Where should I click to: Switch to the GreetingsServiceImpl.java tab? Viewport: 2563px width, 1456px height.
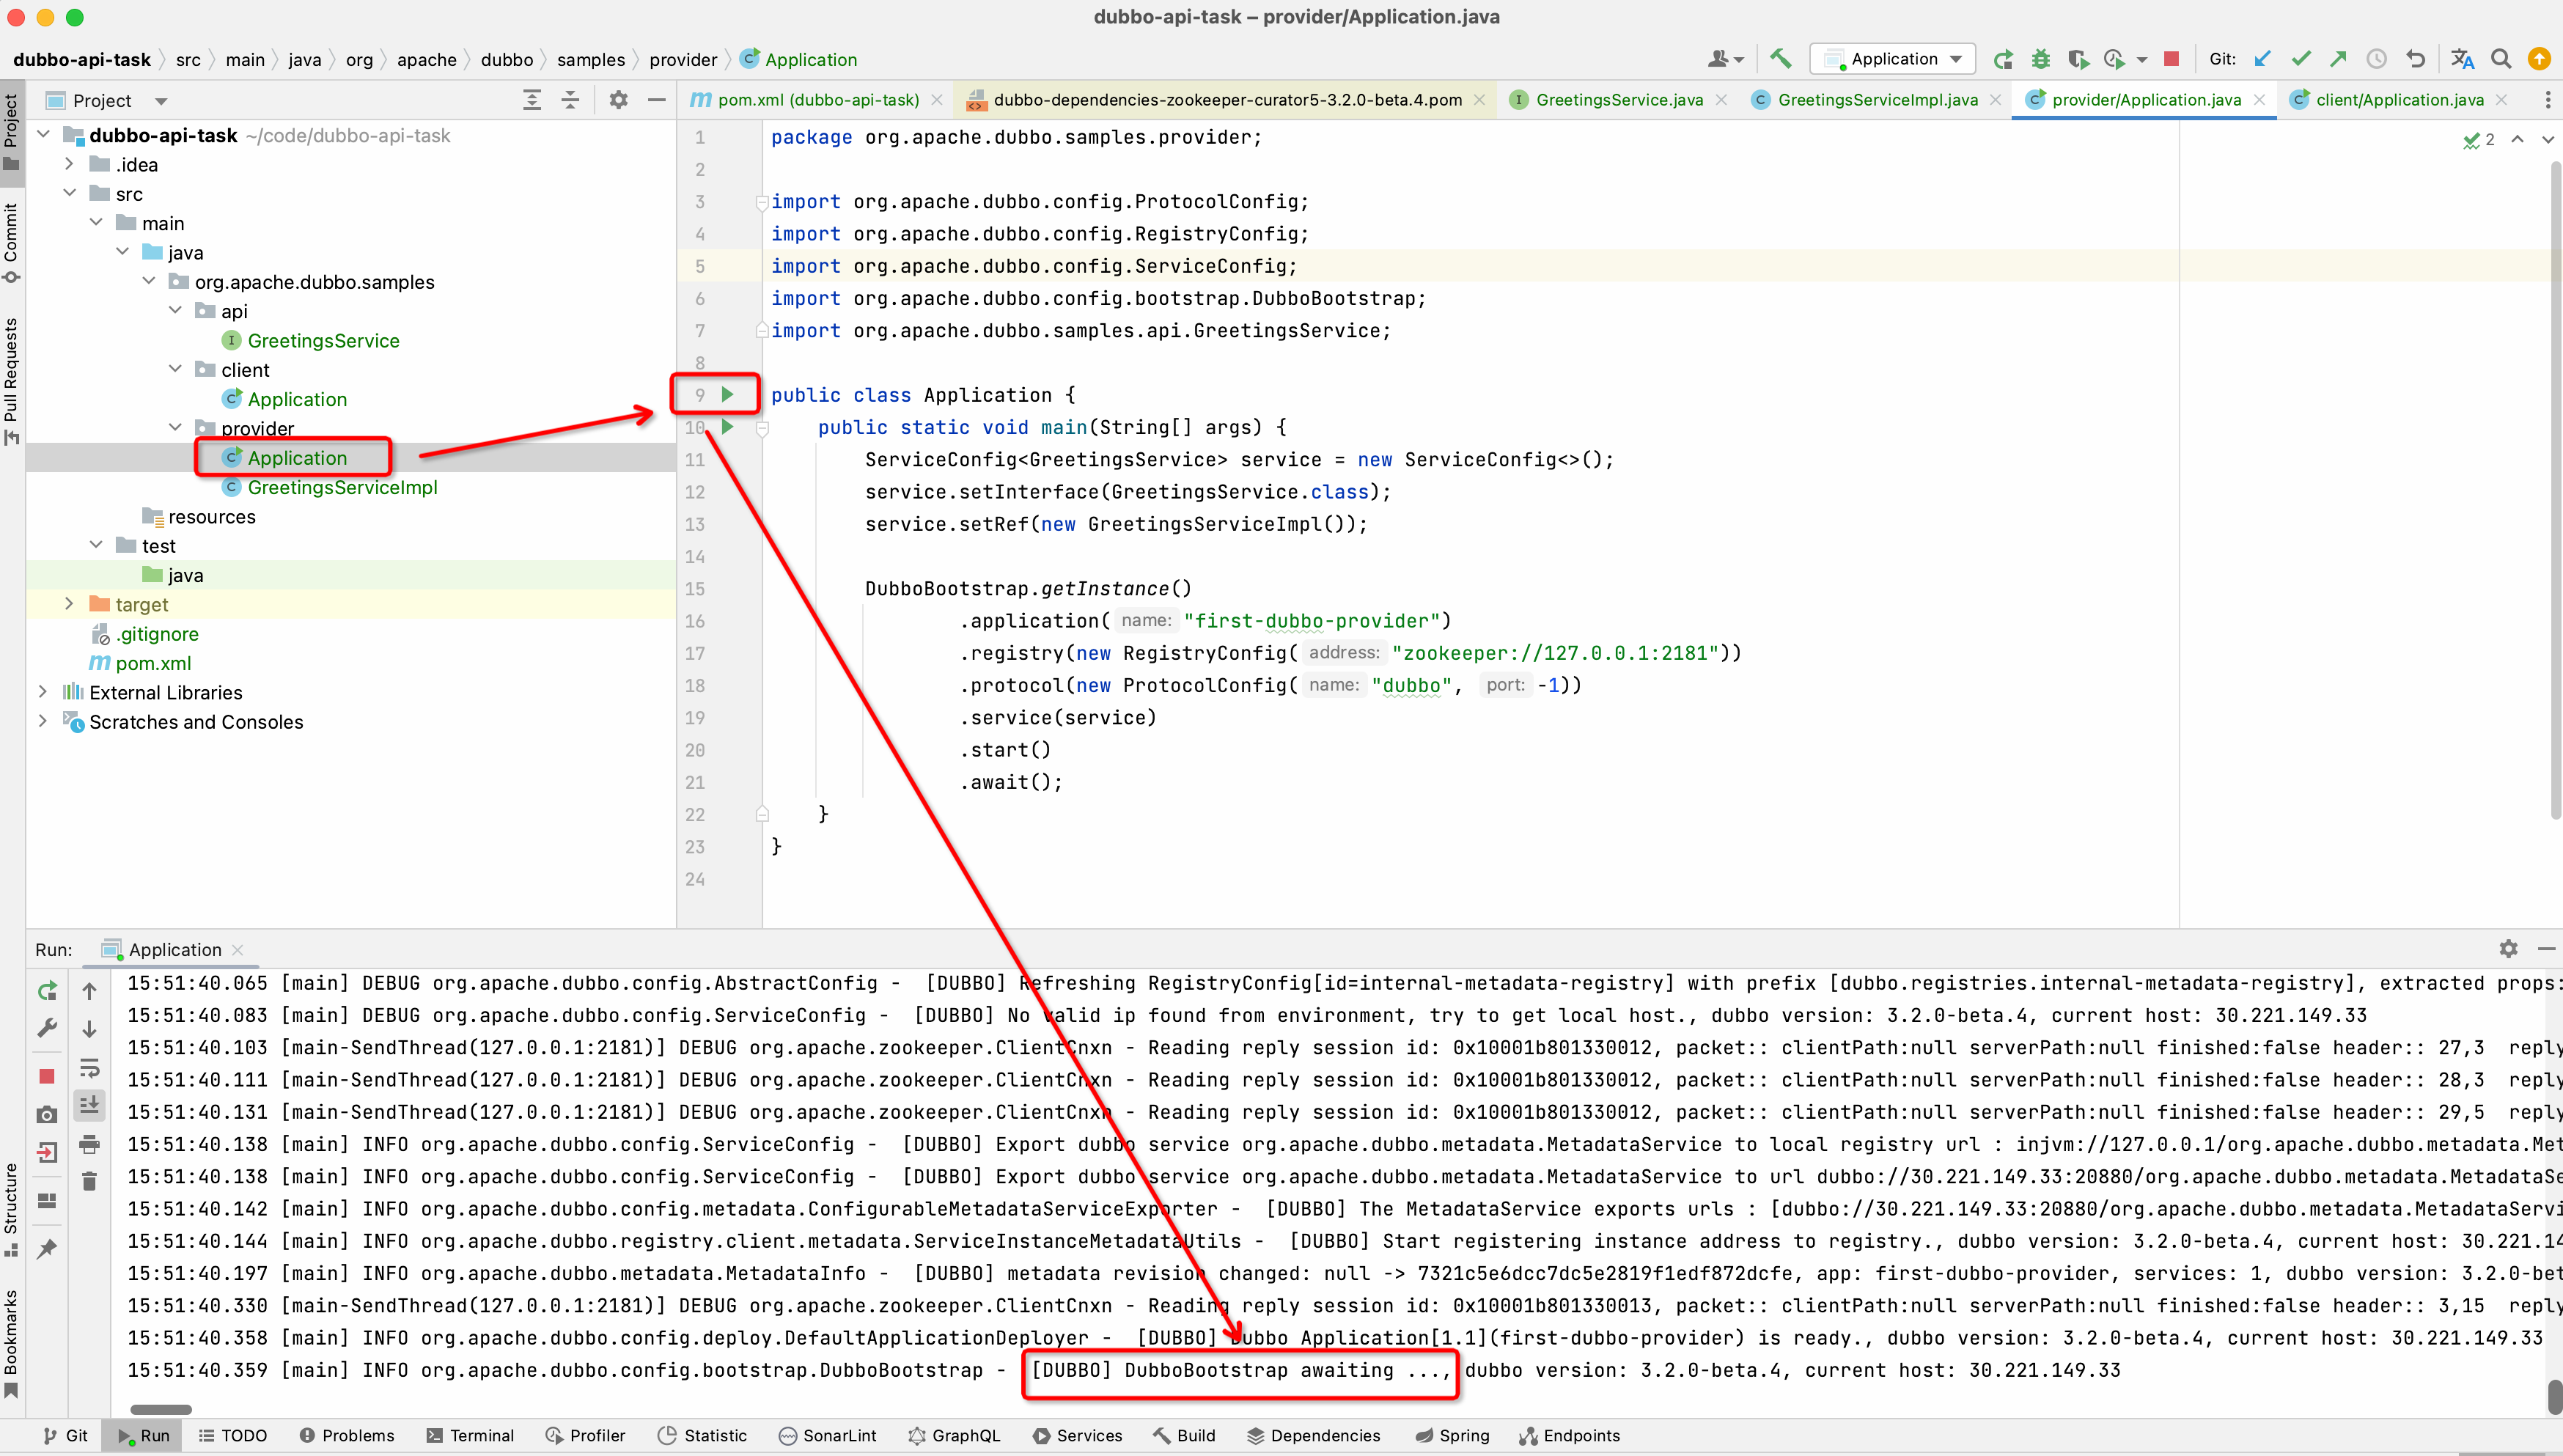point(1876,100)
